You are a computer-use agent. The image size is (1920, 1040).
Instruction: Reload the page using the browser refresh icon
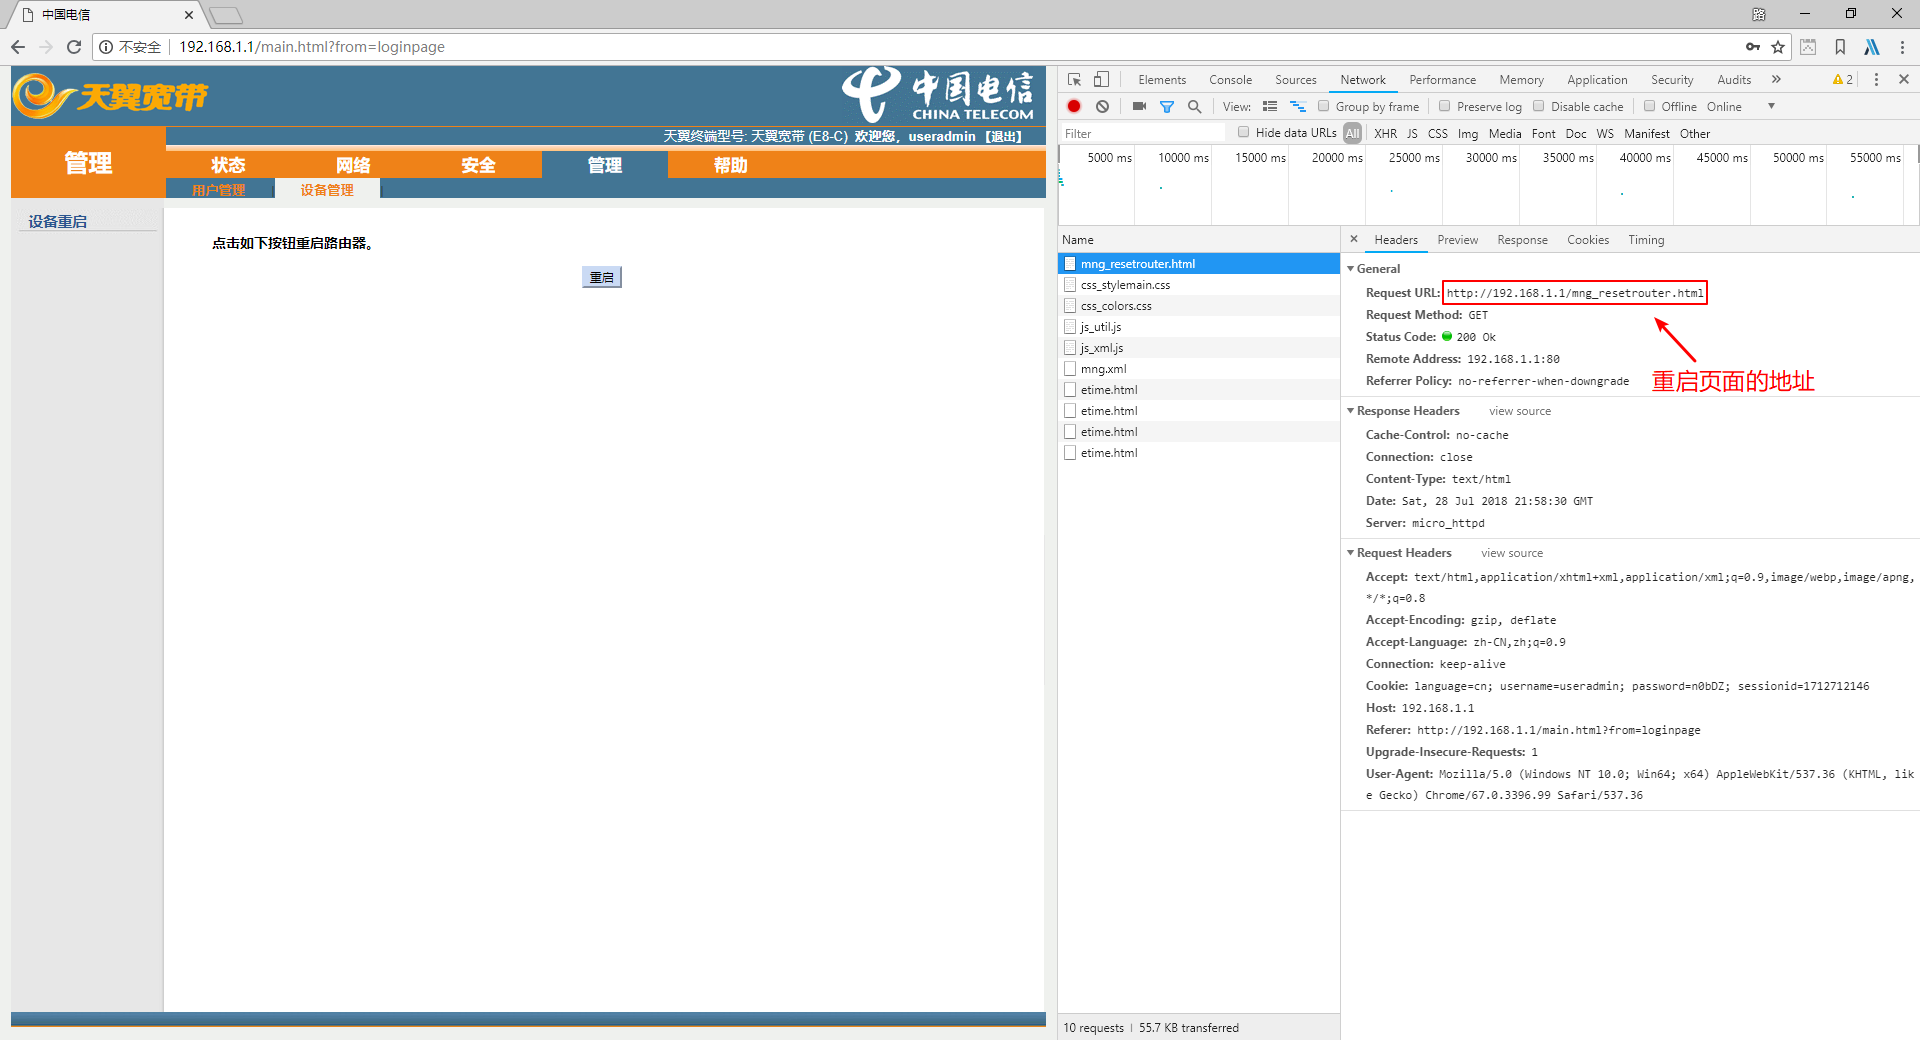click(74, 47)
